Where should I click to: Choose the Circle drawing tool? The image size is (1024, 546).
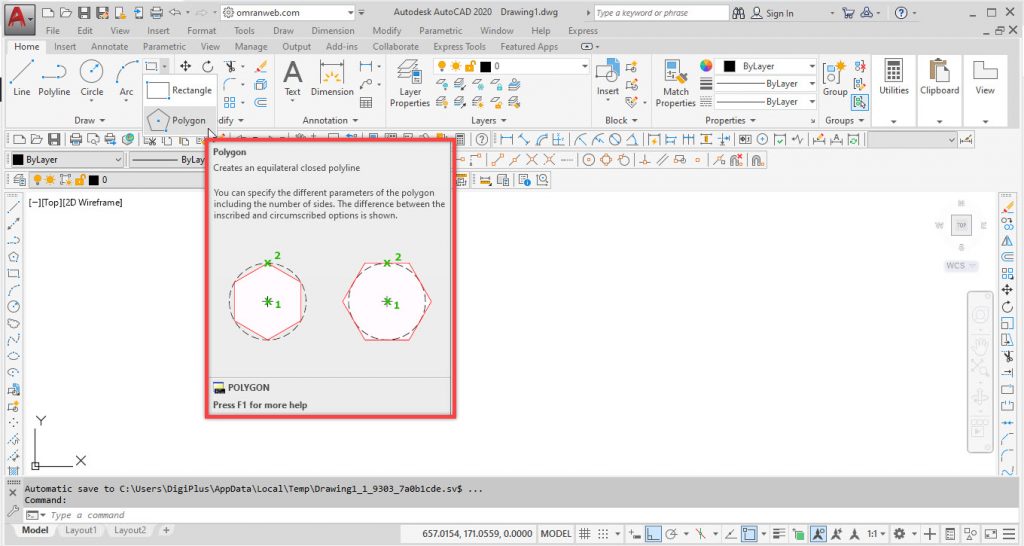coord(91,77)
